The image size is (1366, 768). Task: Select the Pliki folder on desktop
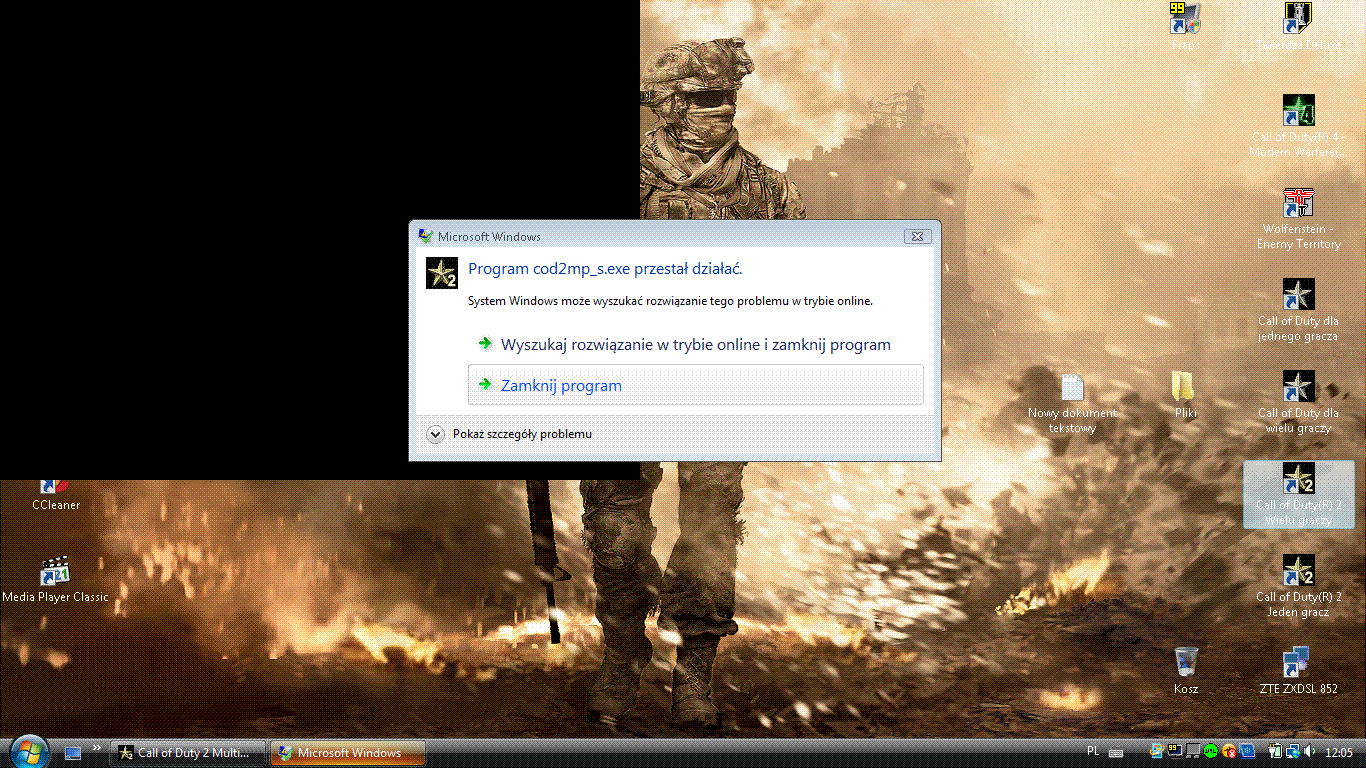[1185, 387]
